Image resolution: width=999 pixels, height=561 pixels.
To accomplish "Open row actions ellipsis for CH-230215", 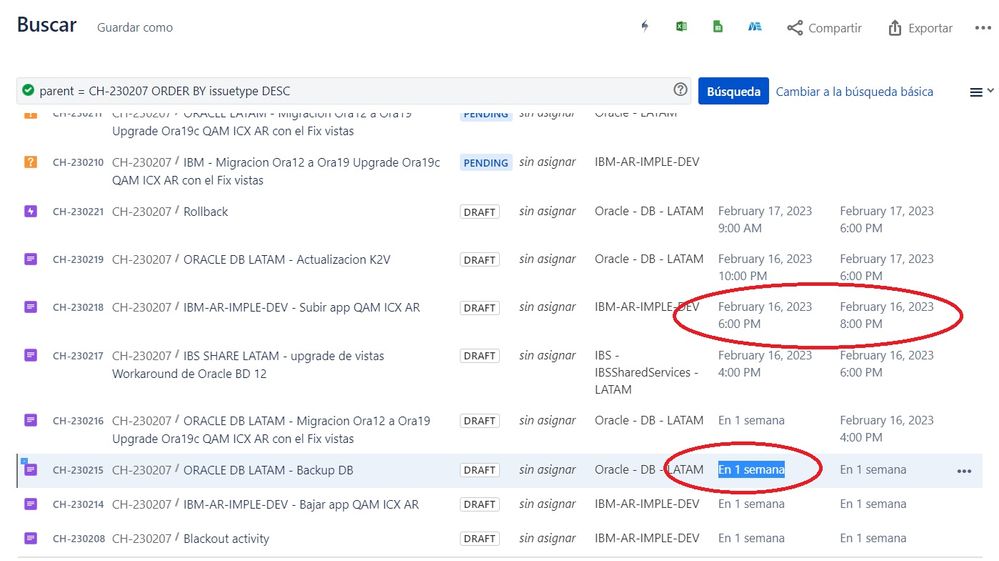I will click(x=964, y=471).
